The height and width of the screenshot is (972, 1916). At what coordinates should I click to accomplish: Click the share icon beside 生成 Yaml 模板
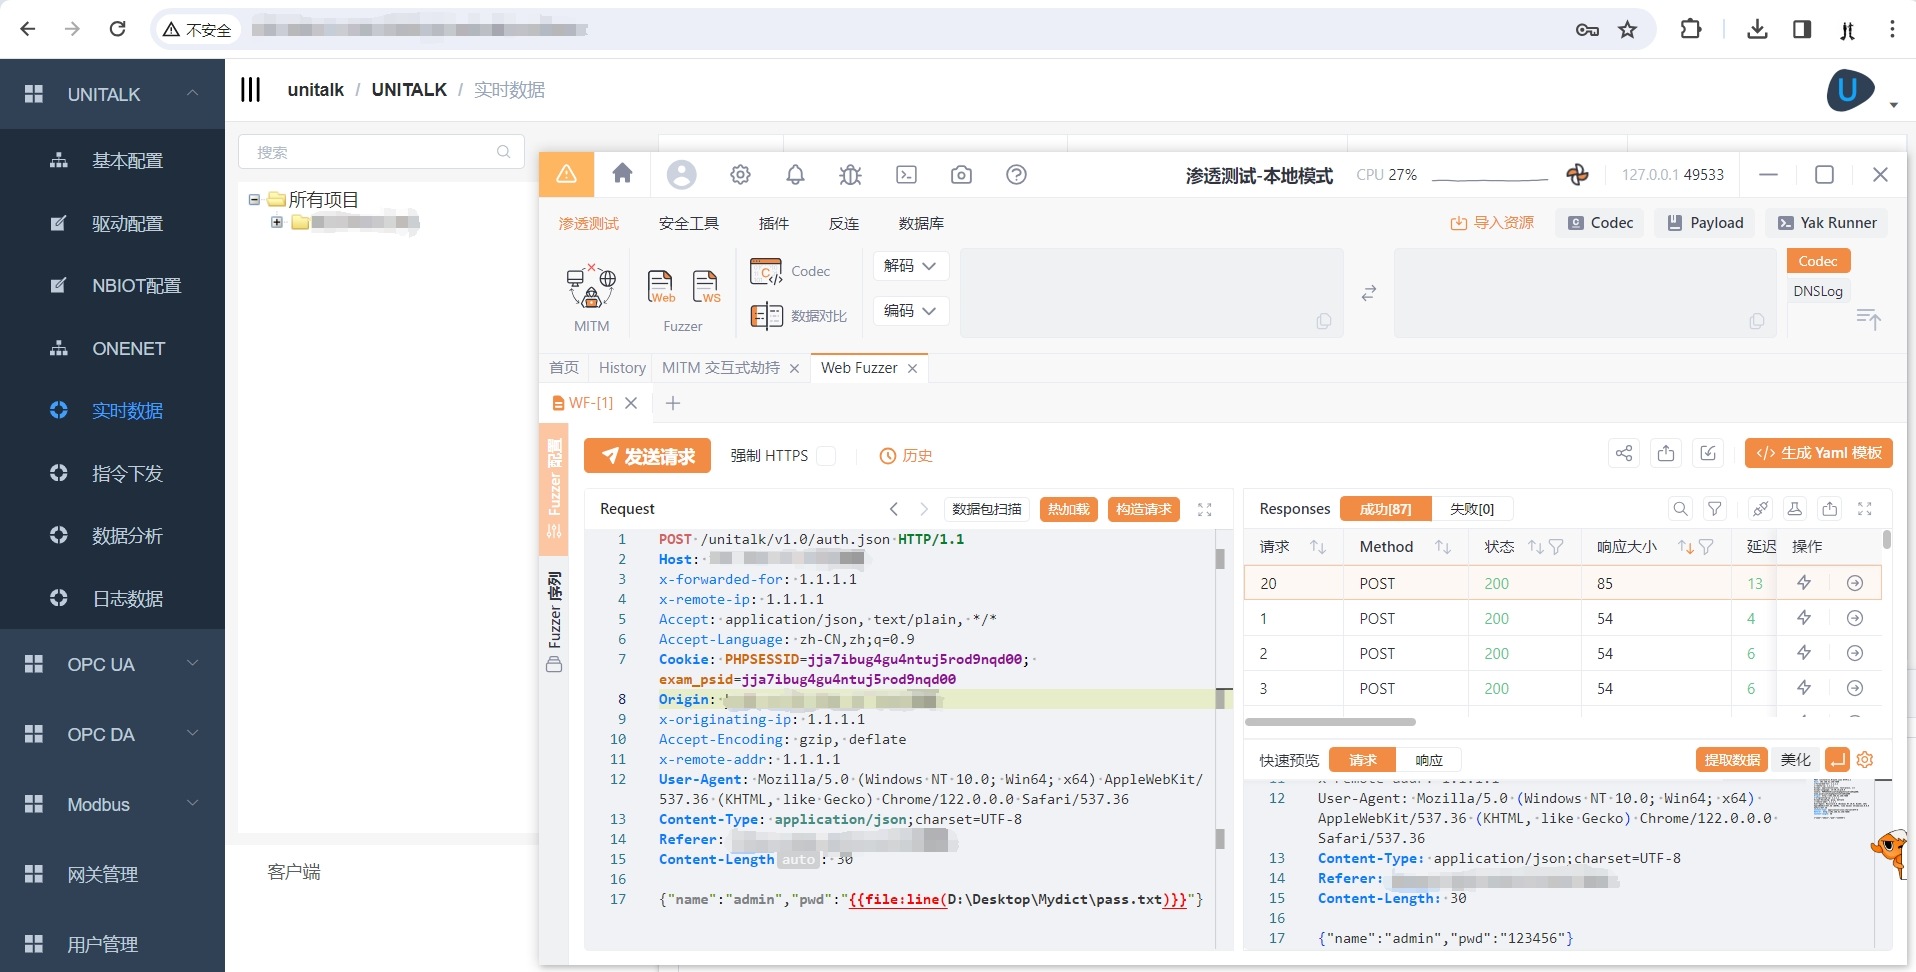click(x=1623, y=454)
